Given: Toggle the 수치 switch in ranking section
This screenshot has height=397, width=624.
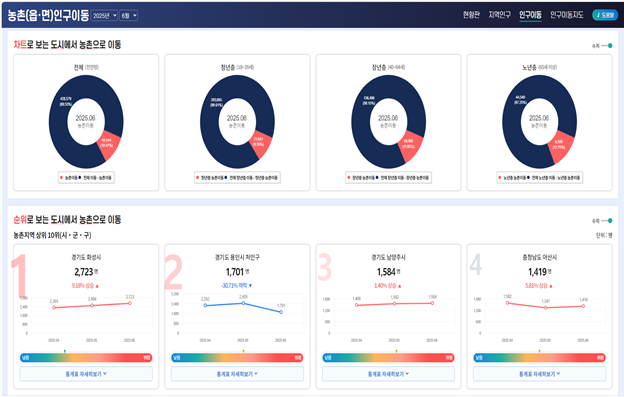Looking at the screenshot, I should pos(607,220).
